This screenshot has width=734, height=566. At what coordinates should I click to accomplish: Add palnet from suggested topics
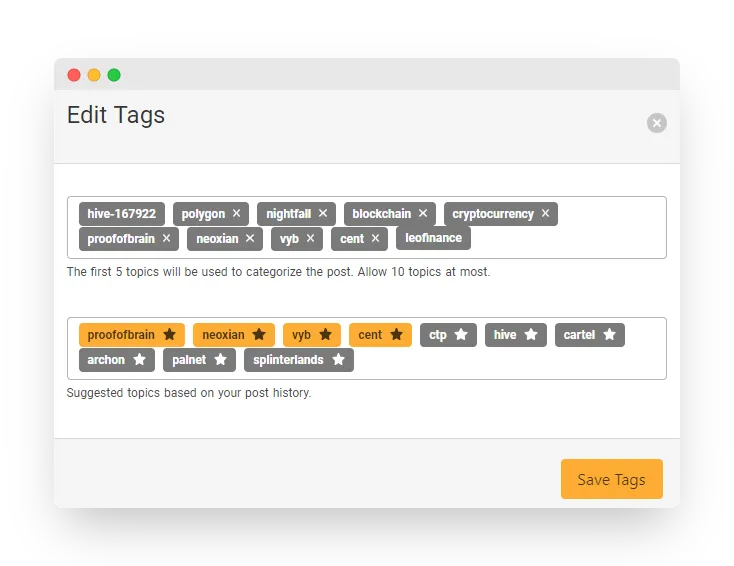tap(199, 360)
